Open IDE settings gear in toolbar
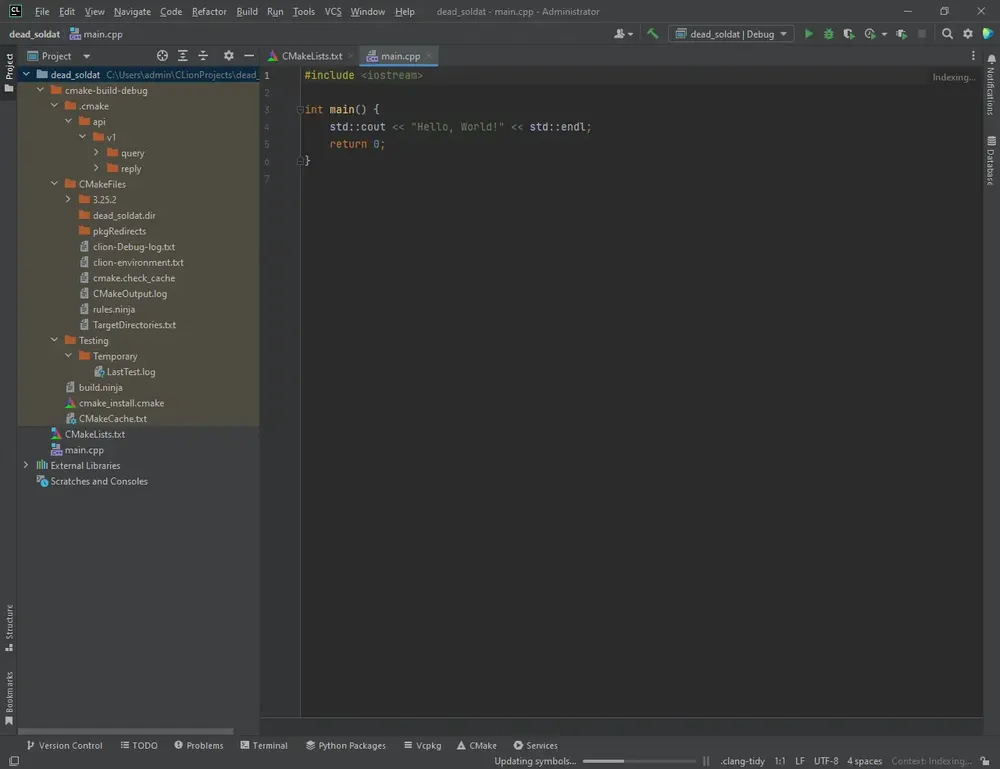Viewport: 1000px width, 769px height. (967, 34)
